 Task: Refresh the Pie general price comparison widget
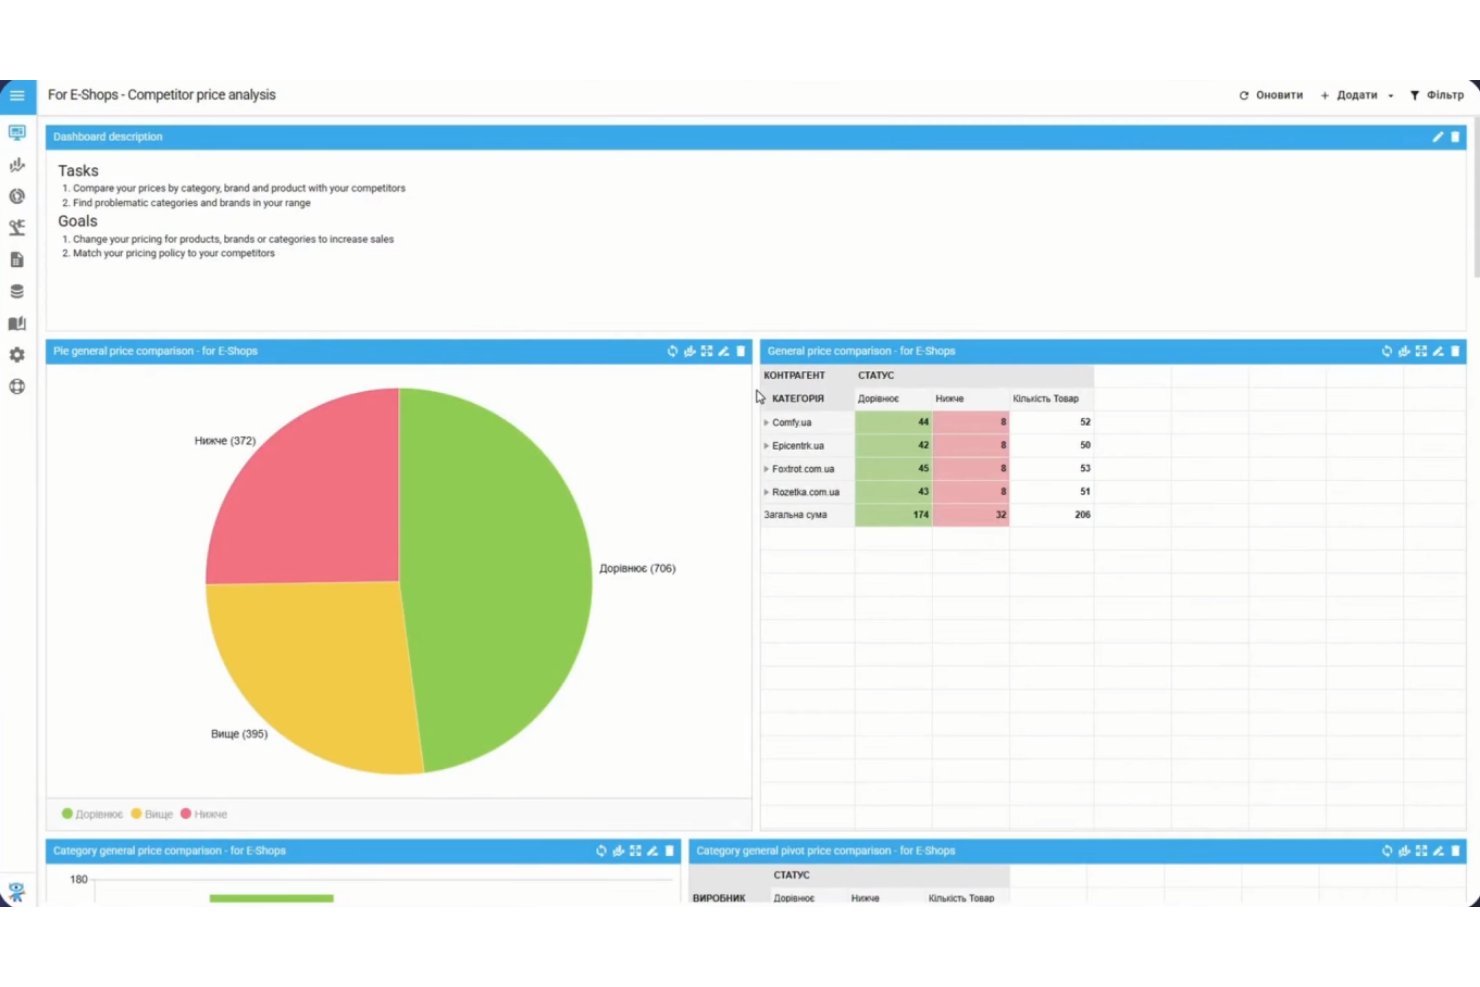click(672, 351)
